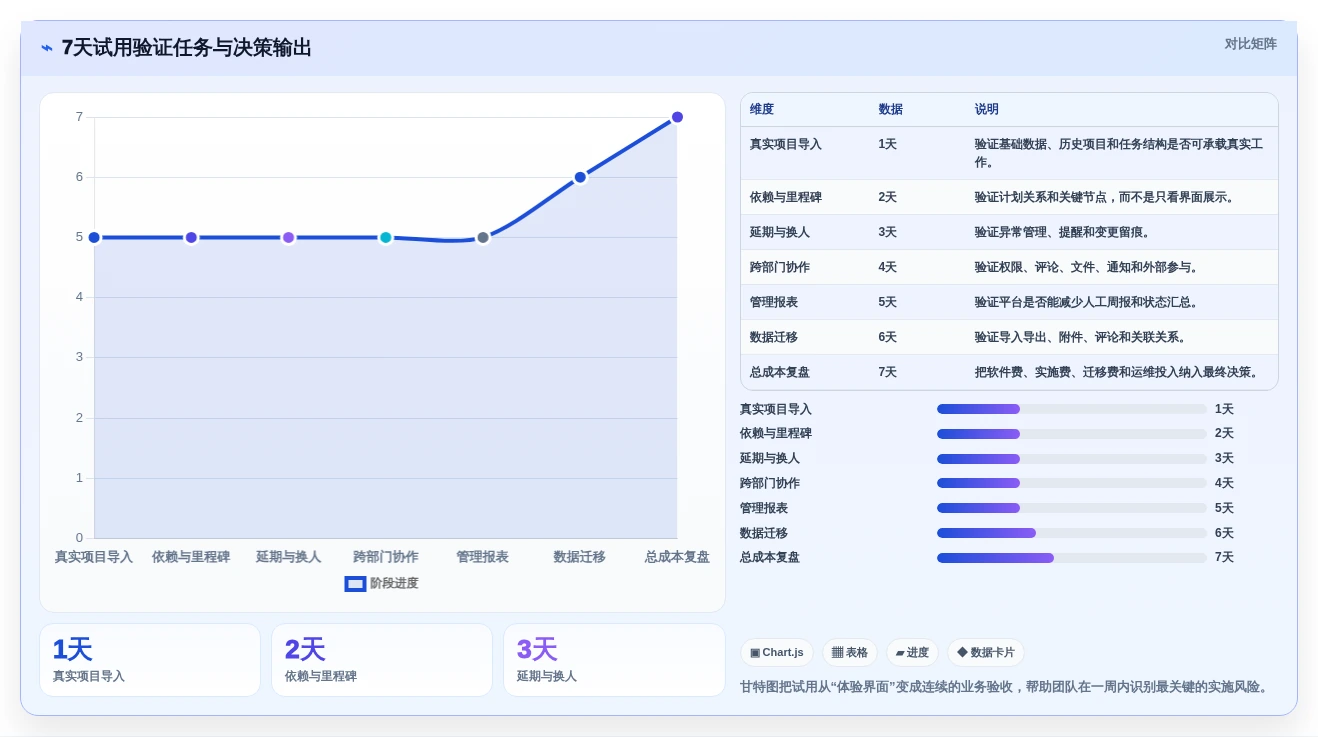Select the 数据卡片 tag chip
The image size is (1318, 737).
[986, 653]
